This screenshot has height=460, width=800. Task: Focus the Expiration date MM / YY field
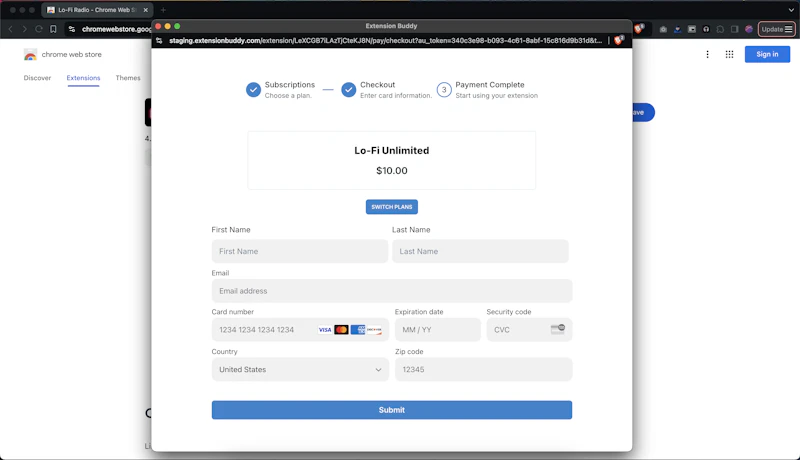(x=438, y=329)
